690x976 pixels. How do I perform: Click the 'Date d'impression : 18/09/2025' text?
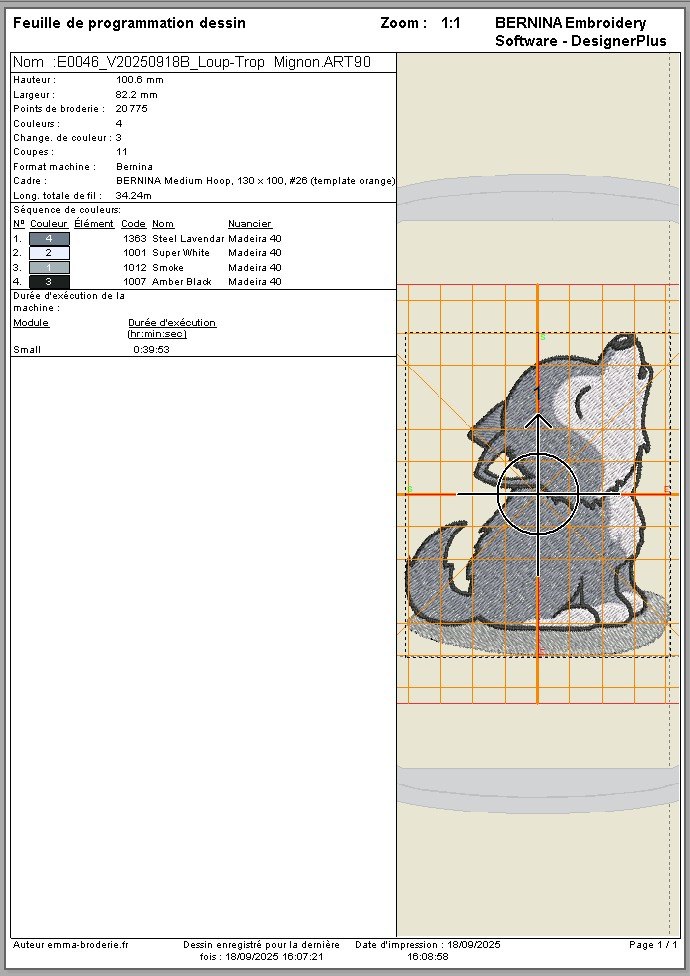pos(428,945)
